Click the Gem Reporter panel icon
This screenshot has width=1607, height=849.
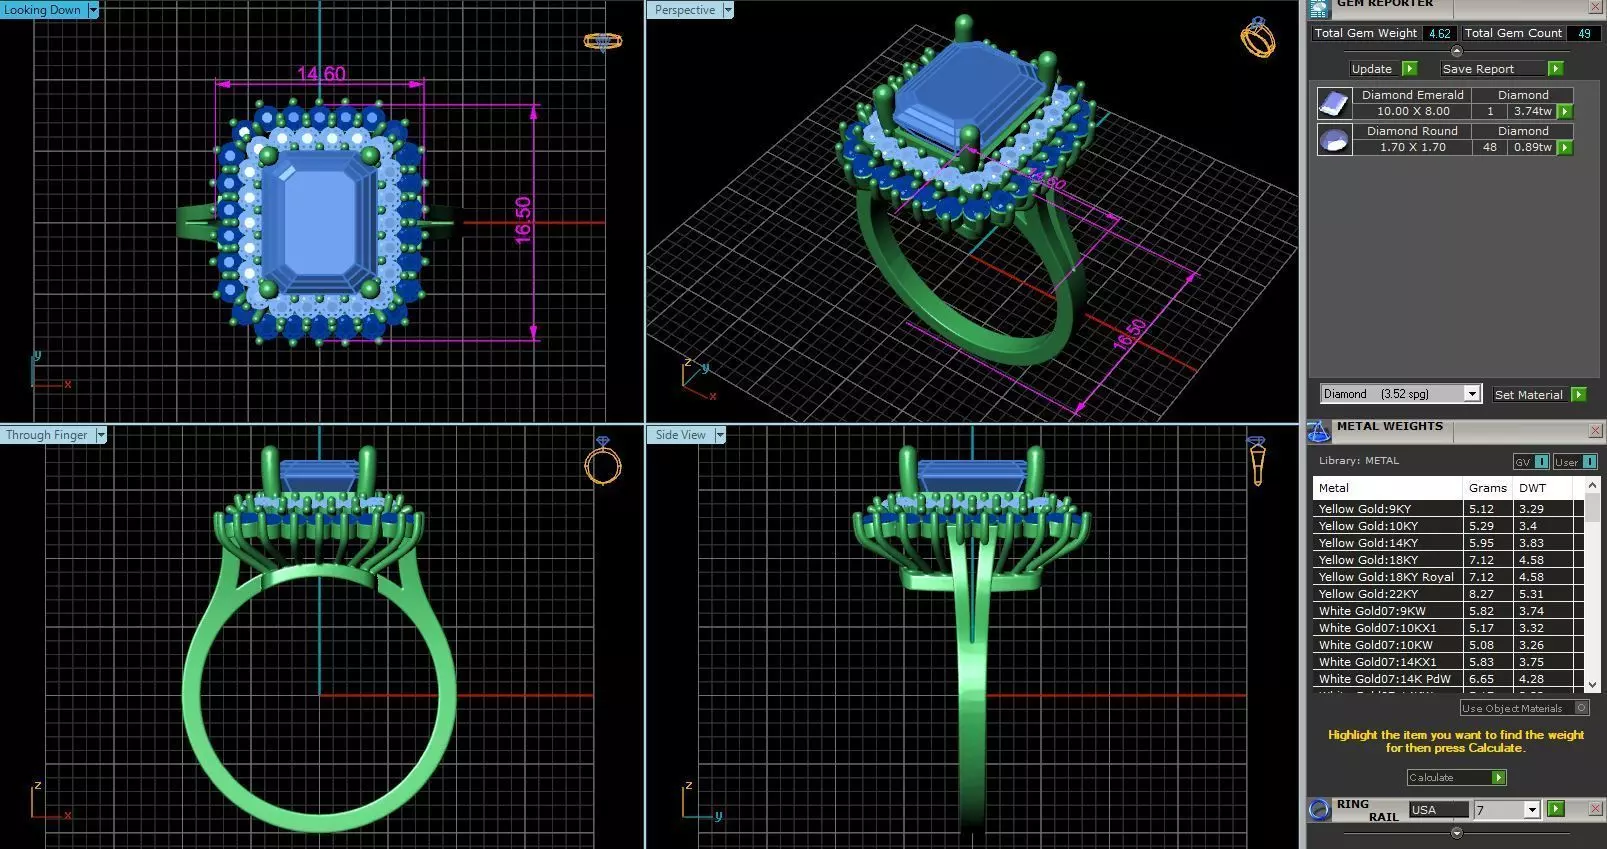1319,8
